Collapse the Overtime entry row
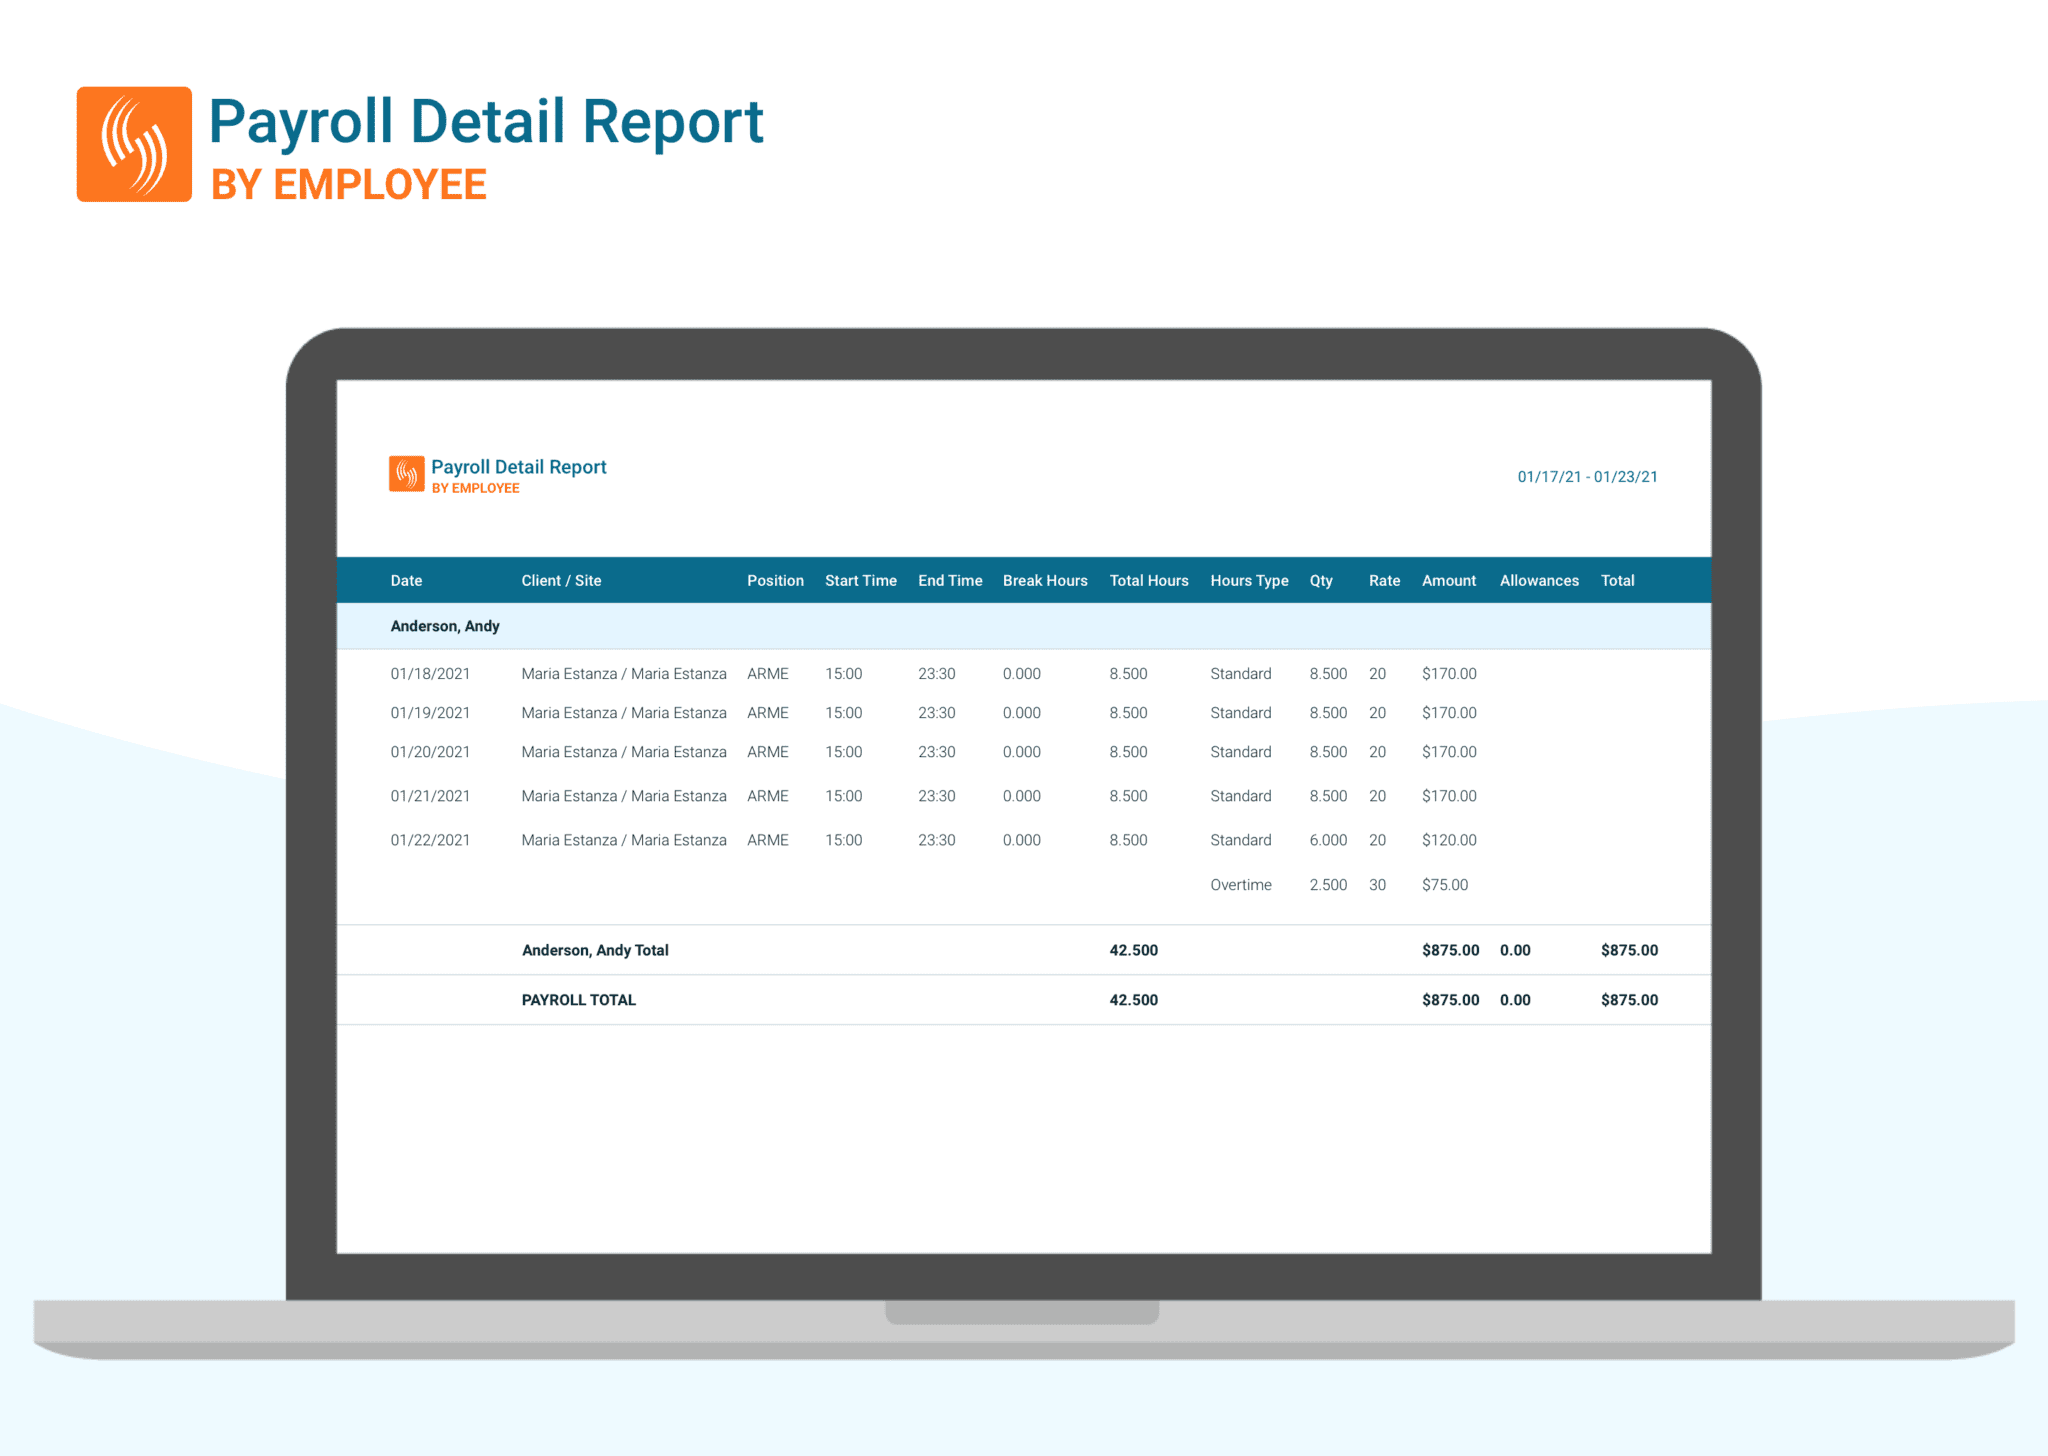This screenshot has width=2048, height=1456. pyautogui.click(x=1240, y=884)
